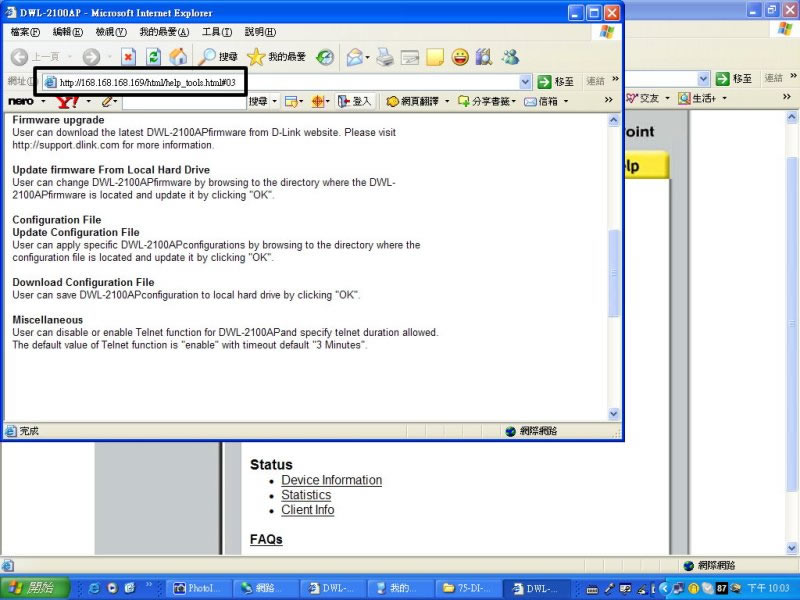Switch to the 我的... taskbar button

402,588
